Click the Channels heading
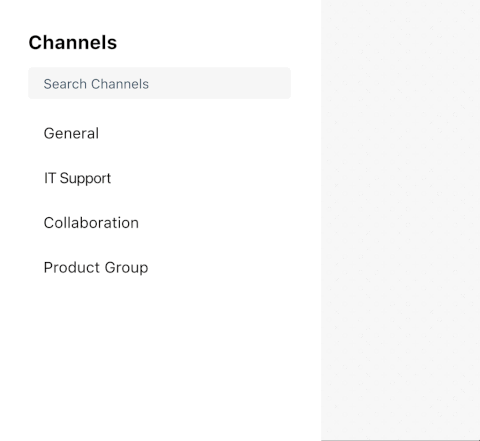 (x=73, y=43)
